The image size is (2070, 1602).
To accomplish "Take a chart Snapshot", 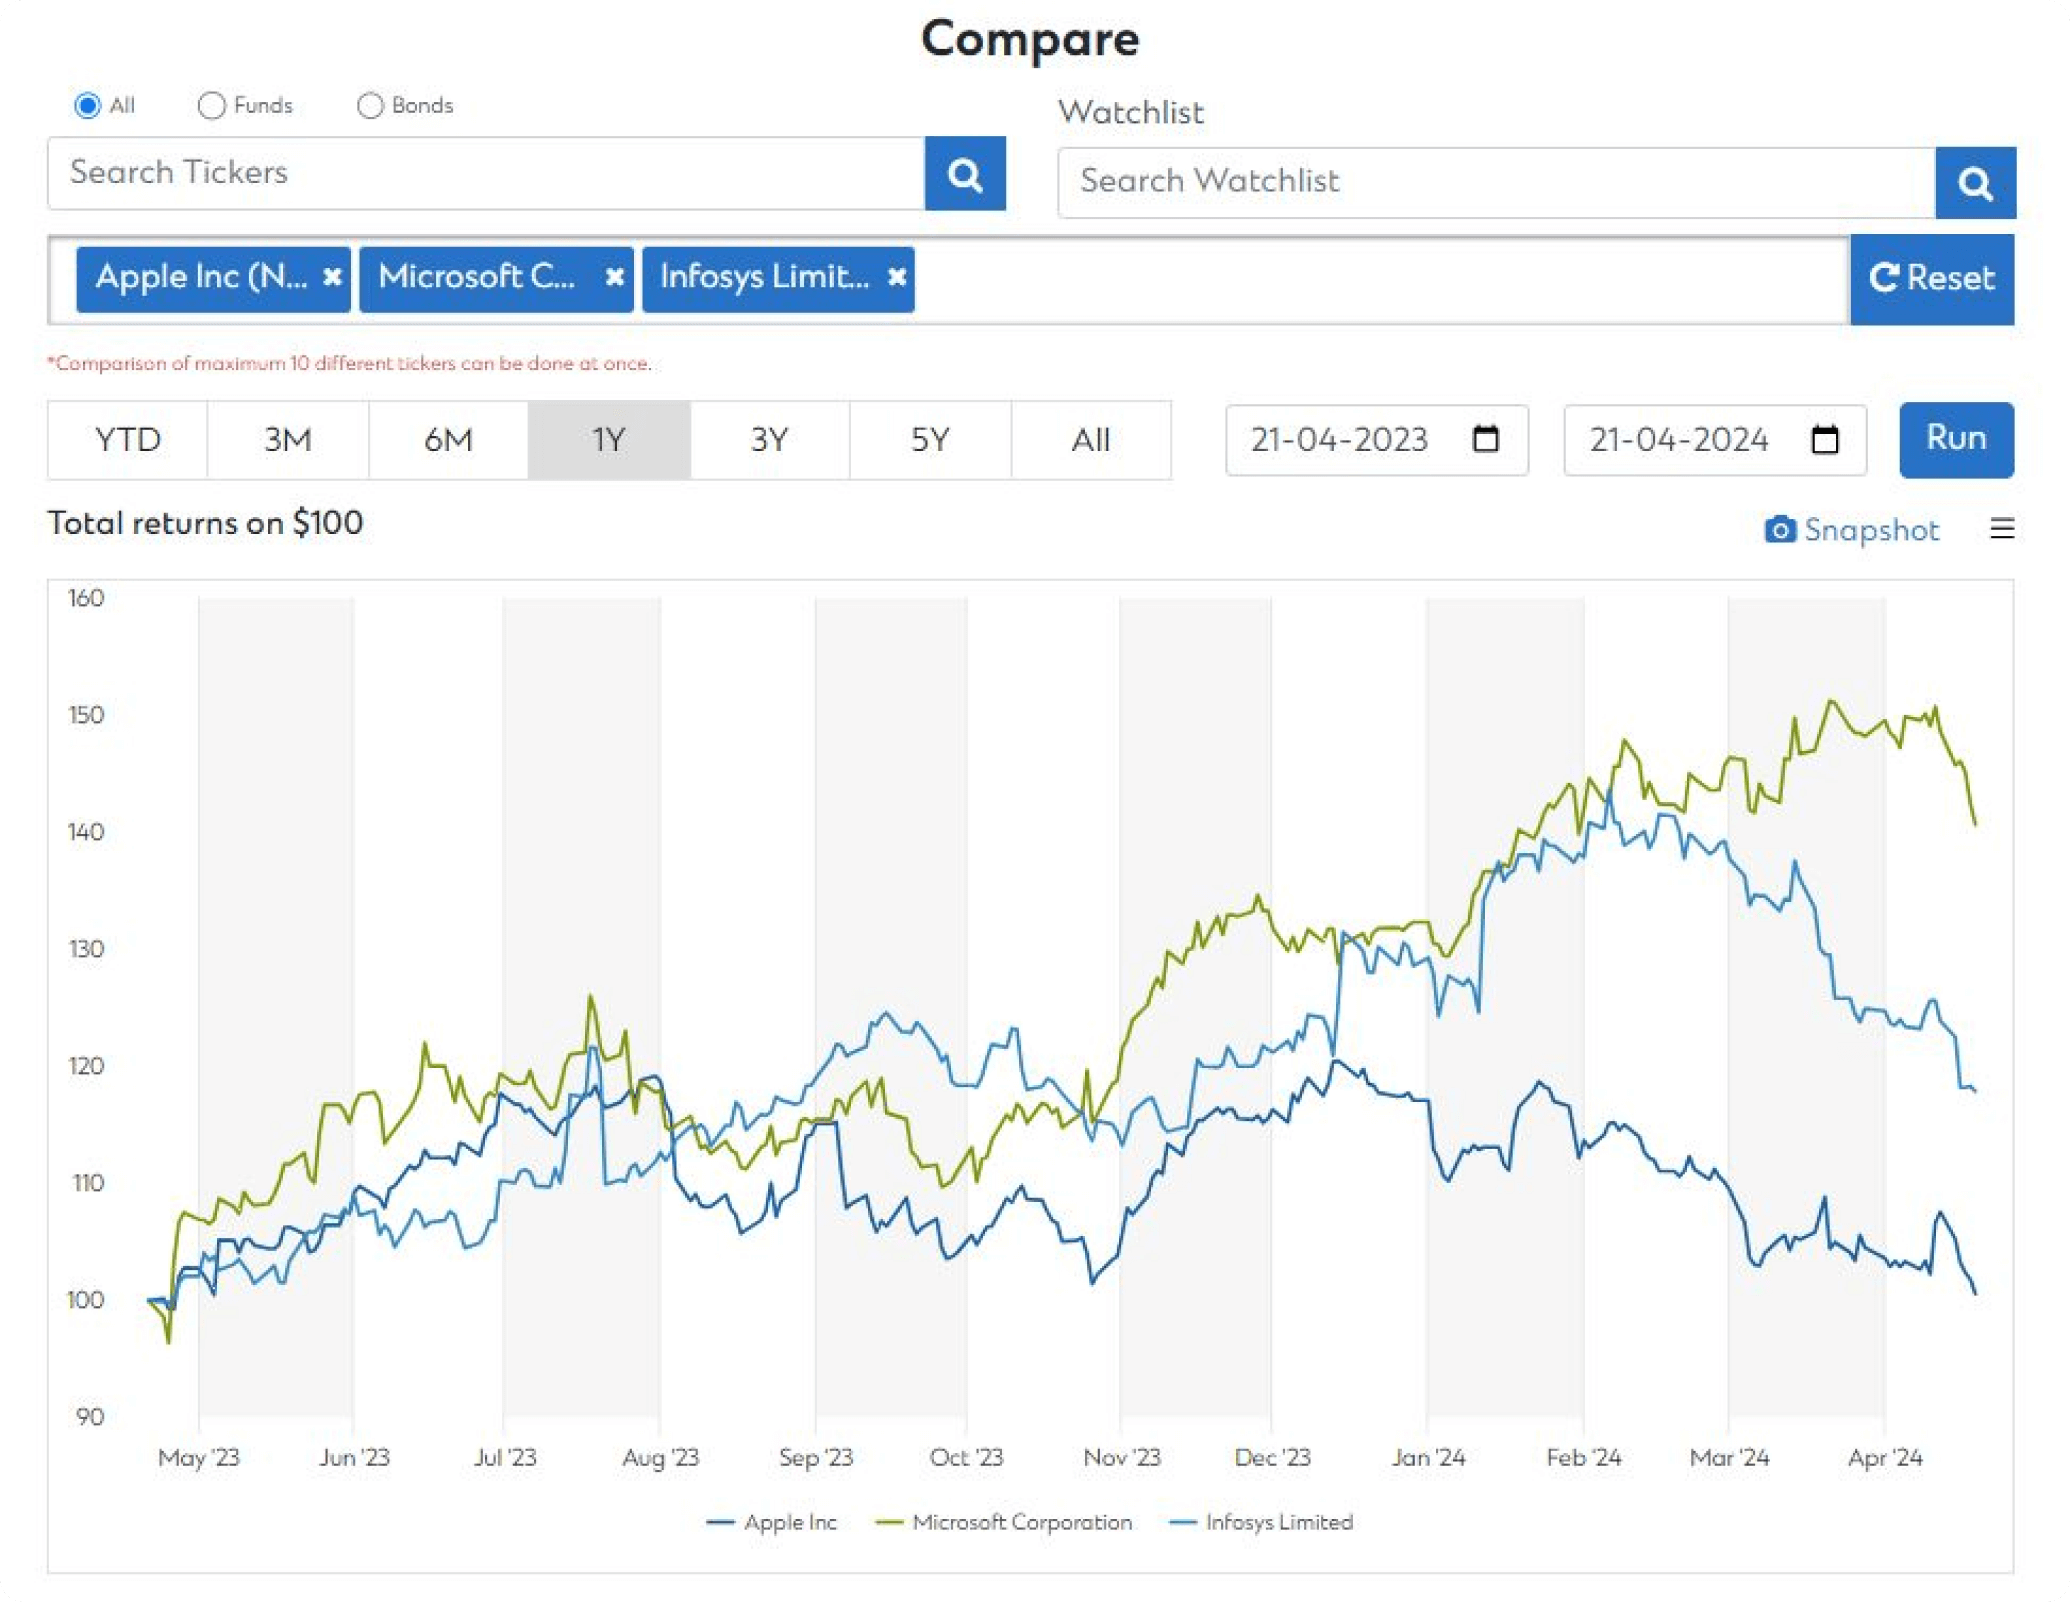I will coord(1851,529).
